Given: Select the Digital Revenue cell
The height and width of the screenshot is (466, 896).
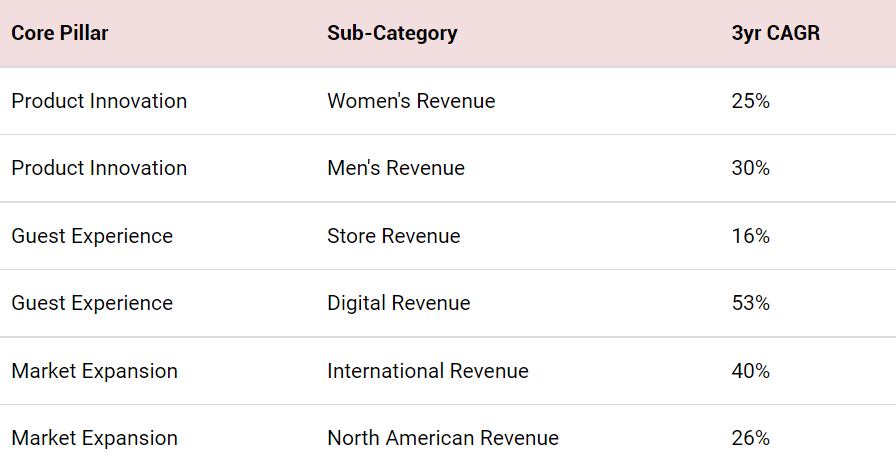Looking at the screenshot, I should pos(398,303).
